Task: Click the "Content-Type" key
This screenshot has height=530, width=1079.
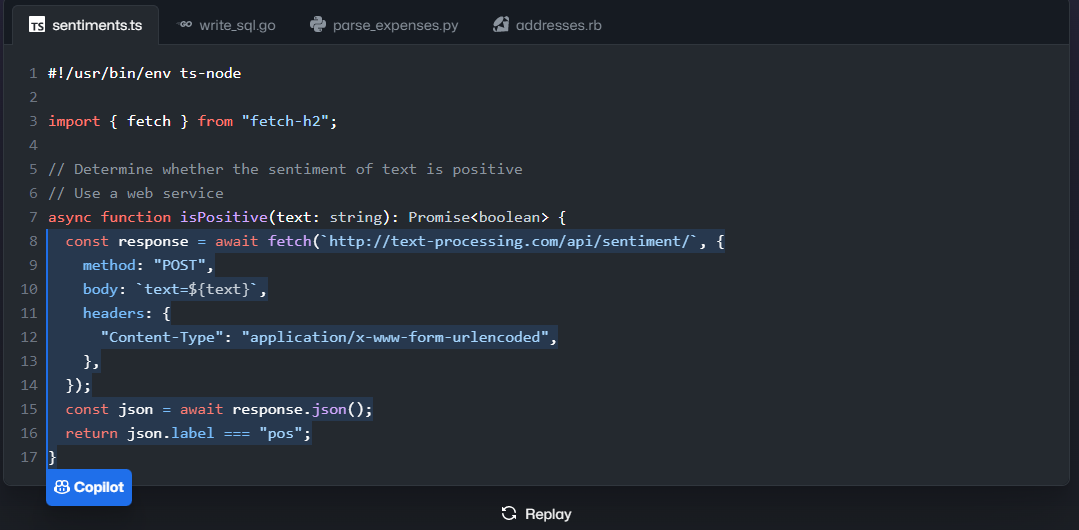Action: [162, 338]
